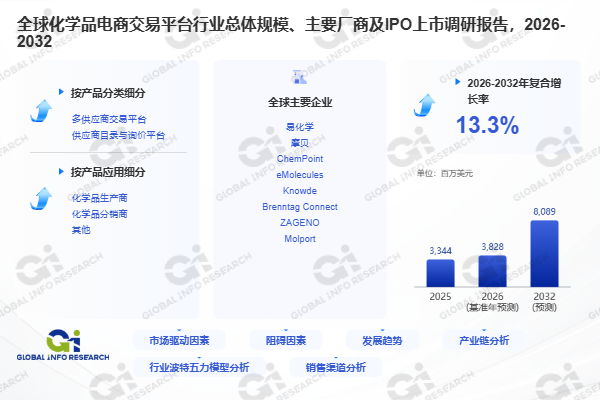Click the 2026 bar in chart
The width and height of the screenshot is (600, 400).
point(492,271)
